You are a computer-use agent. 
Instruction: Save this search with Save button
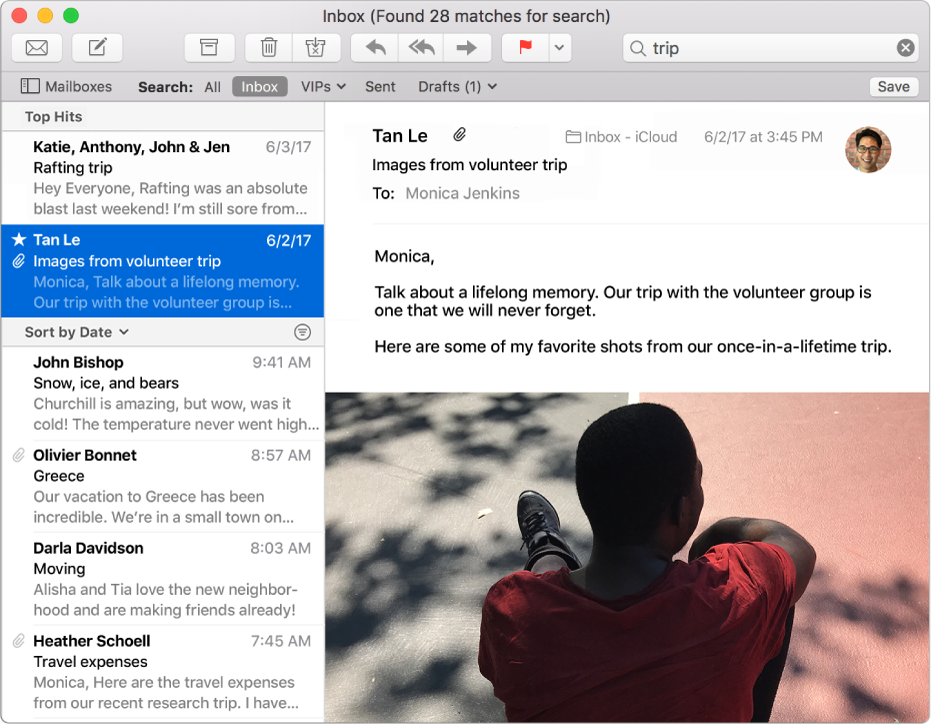coord(893,86)
